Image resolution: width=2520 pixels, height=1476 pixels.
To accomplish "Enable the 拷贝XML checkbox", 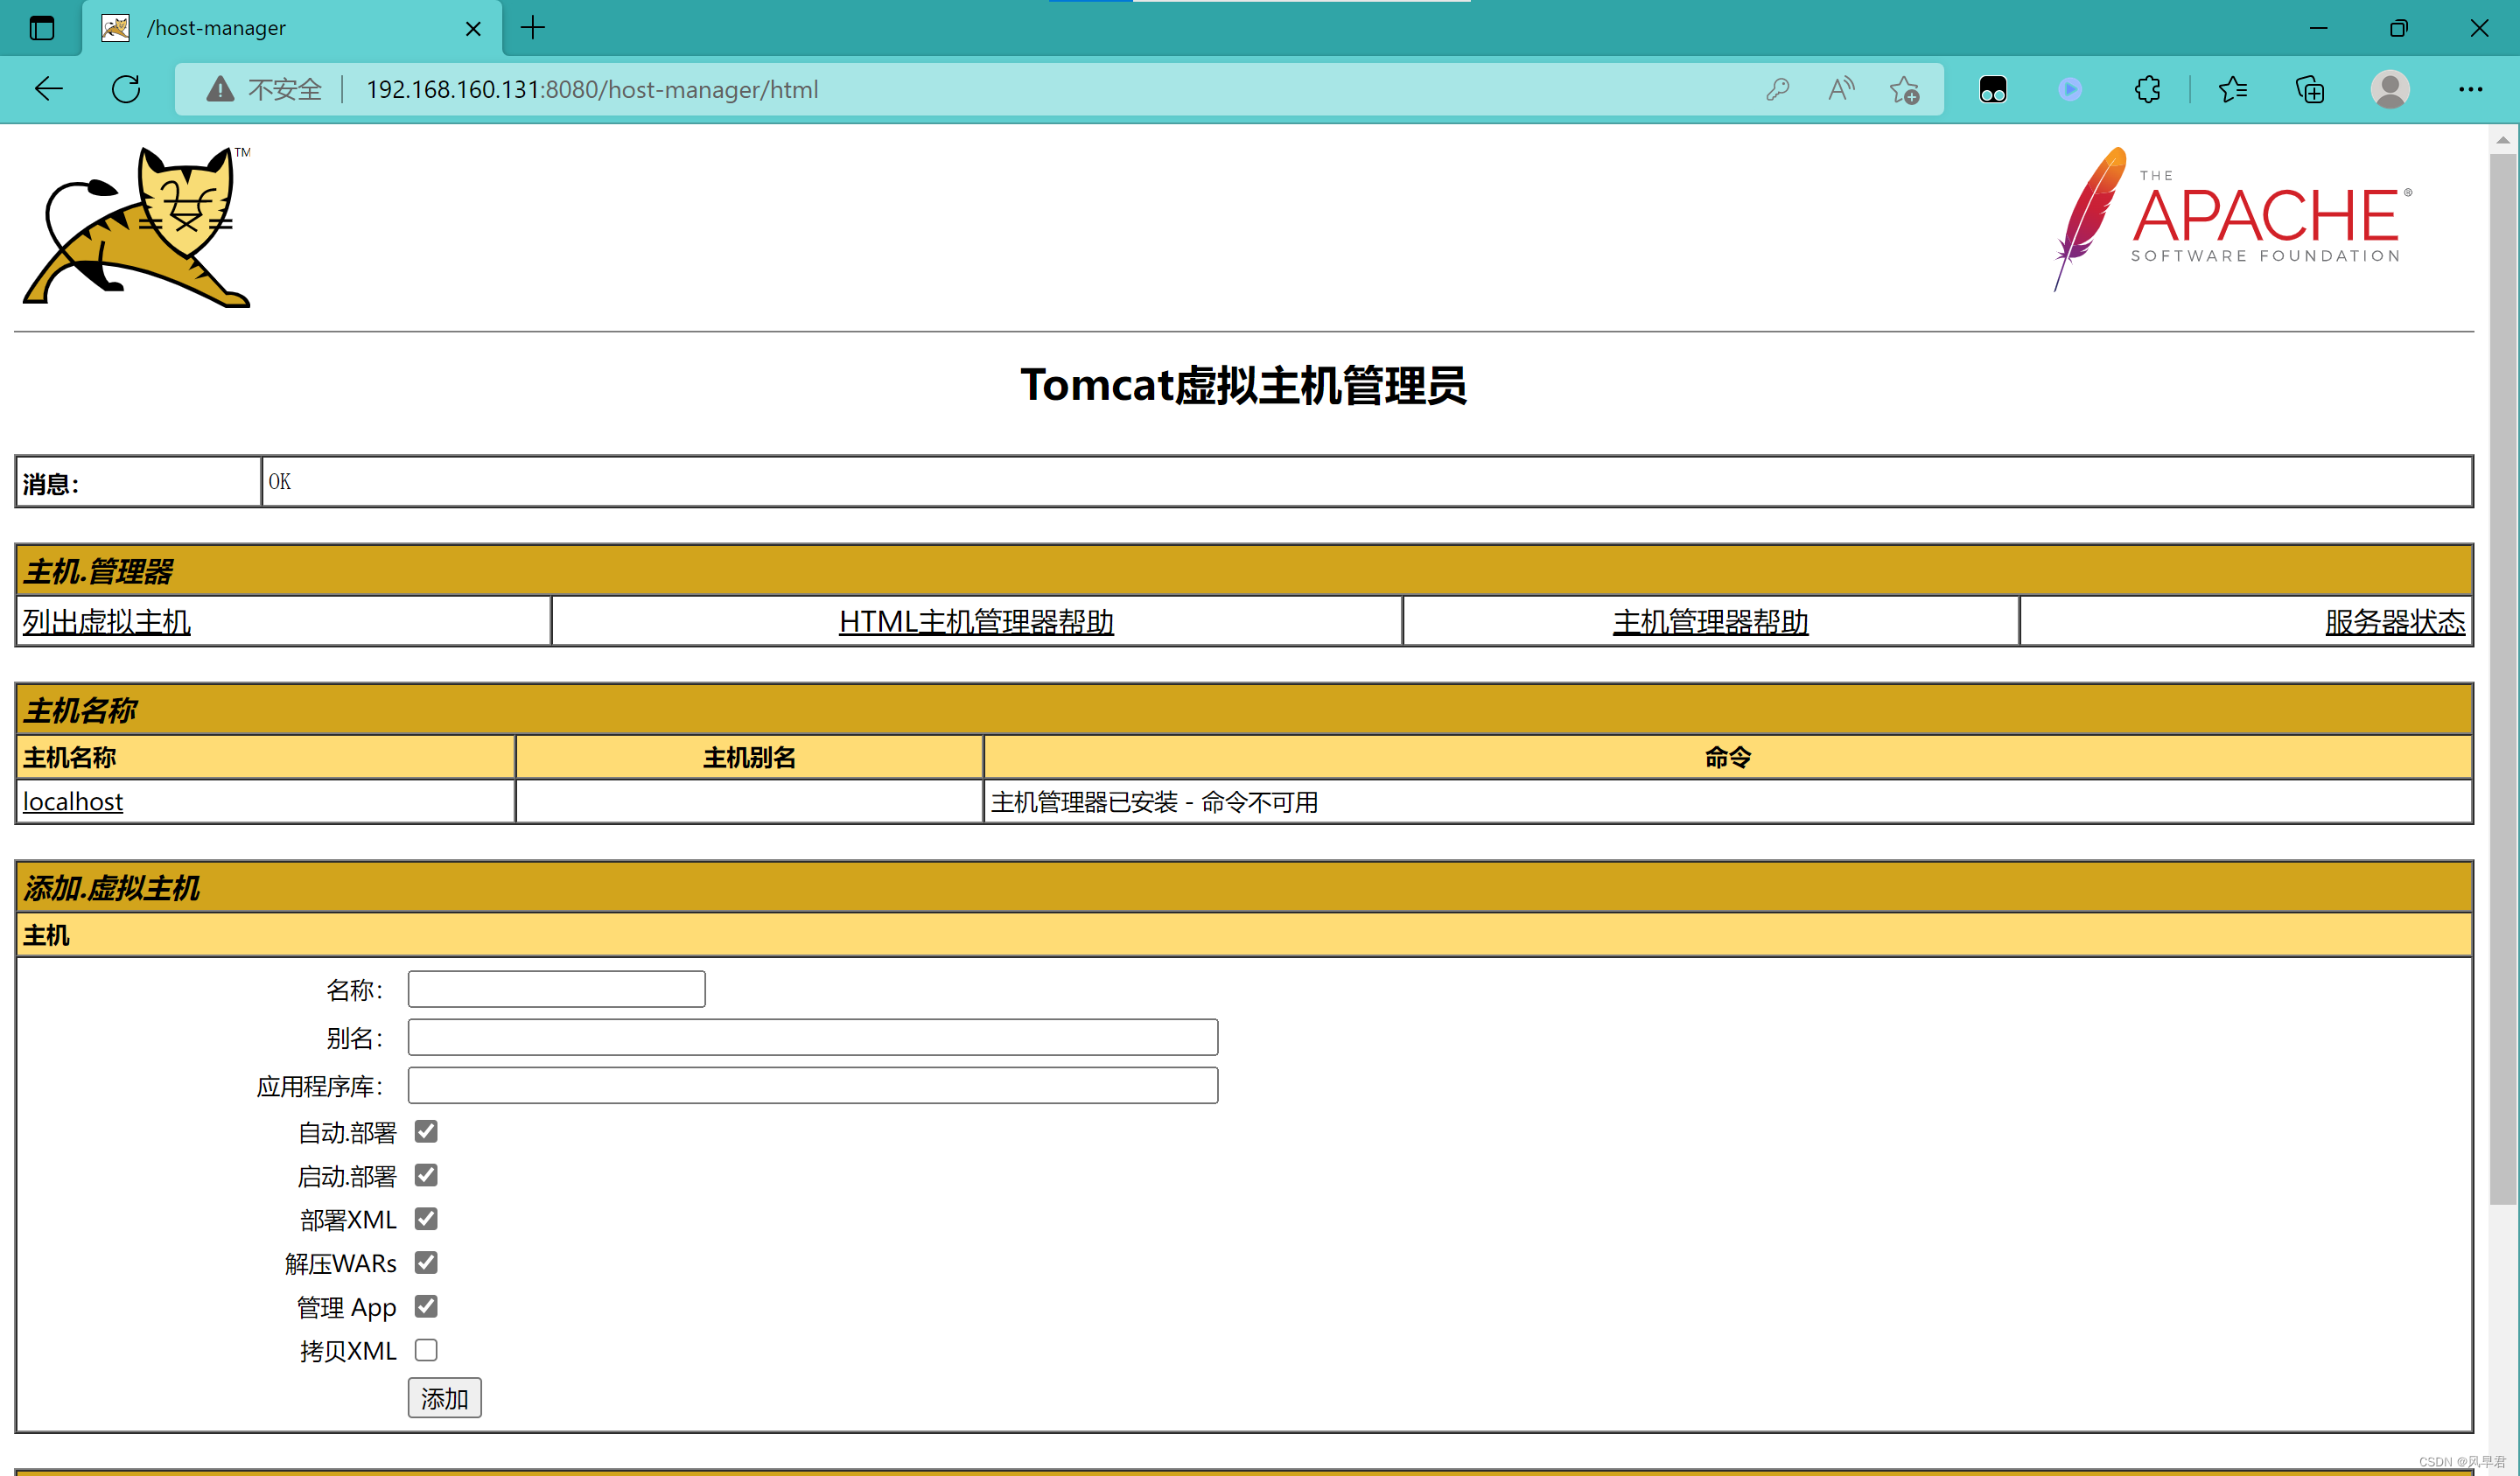I will click(426, 1350).
